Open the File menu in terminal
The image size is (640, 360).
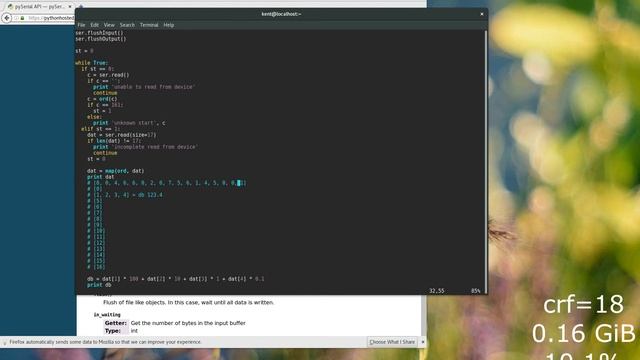tap(81, 25)
